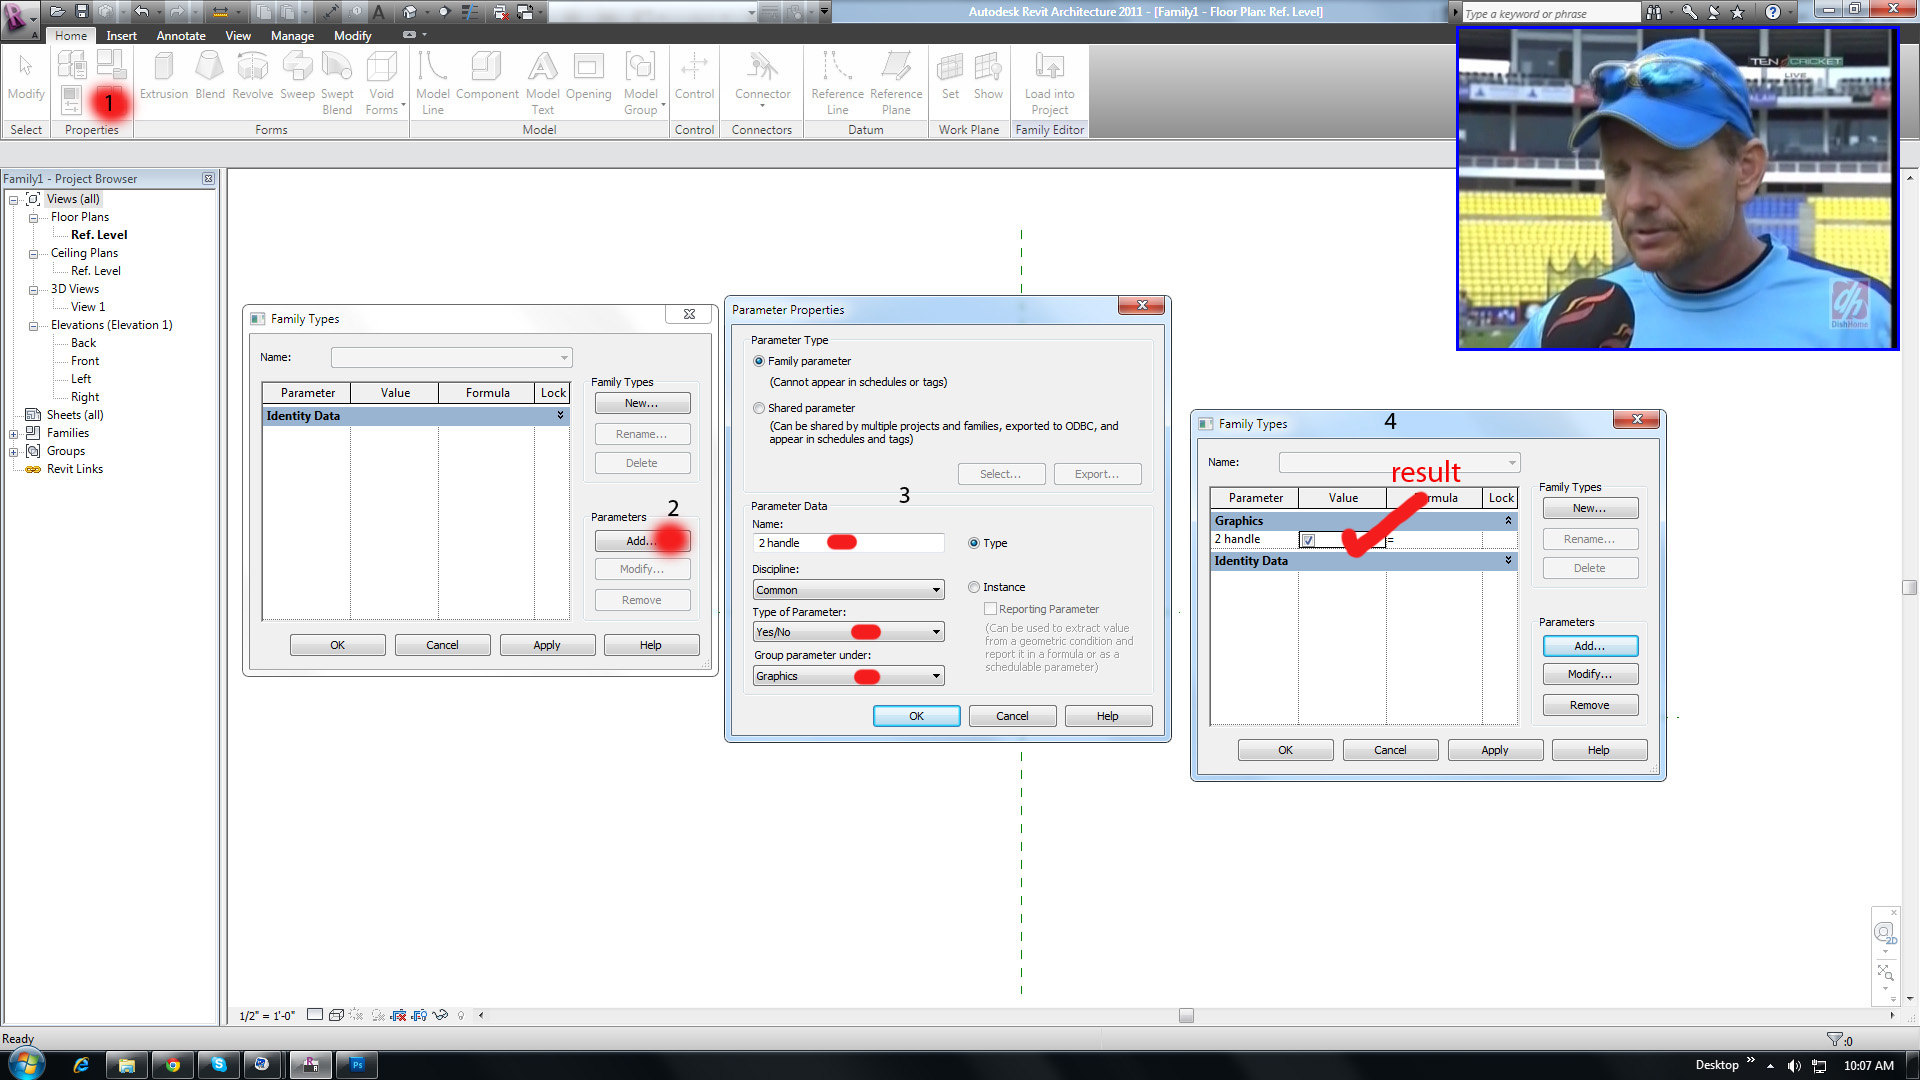Open the Type of Parameter Yes/No dropdown
Viewport: 1920px width, 1080px height.
pos(847,632)
